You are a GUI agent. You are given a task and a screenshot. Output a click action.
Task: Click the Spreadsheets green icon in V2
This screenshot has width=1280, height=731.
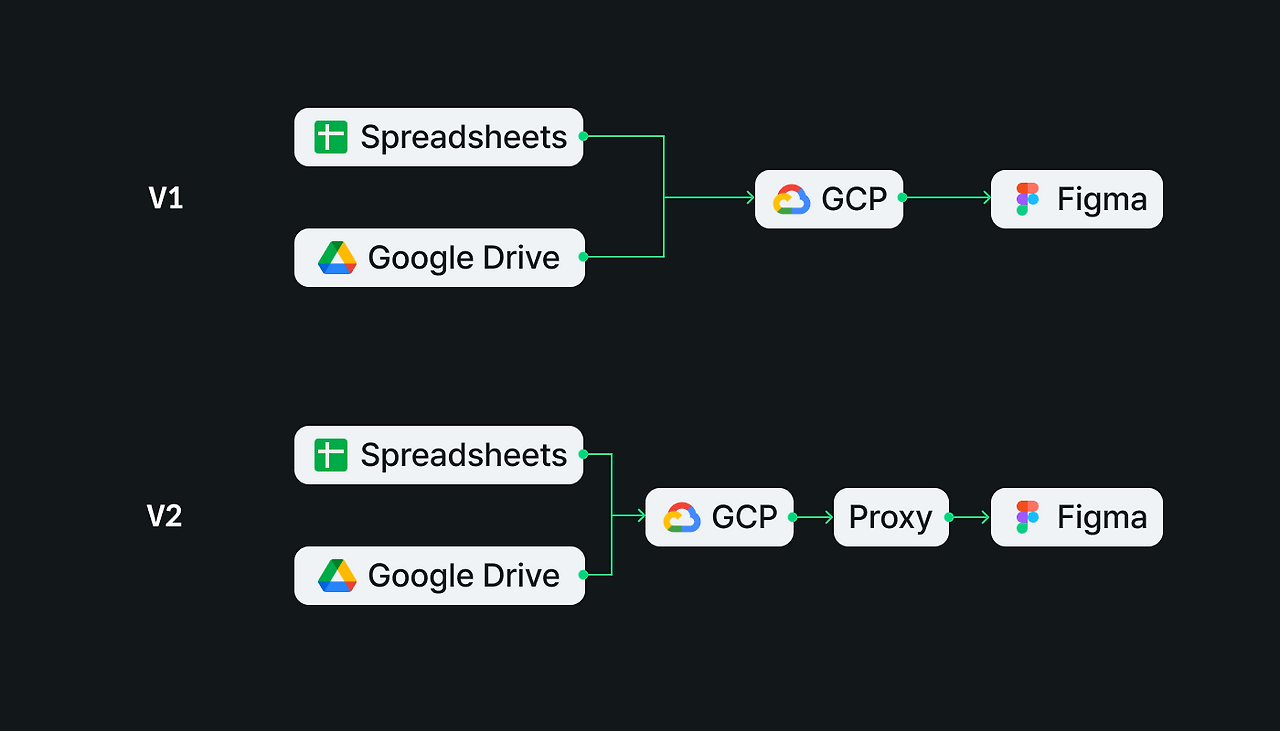(330, 455)
